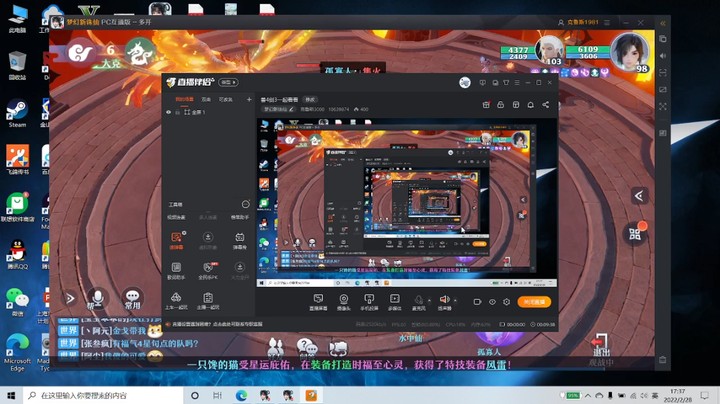Click the streaming preview thumbnail
Image resolution: width=720 pixels, height=404 pixels.
click(x=407, y=203)
